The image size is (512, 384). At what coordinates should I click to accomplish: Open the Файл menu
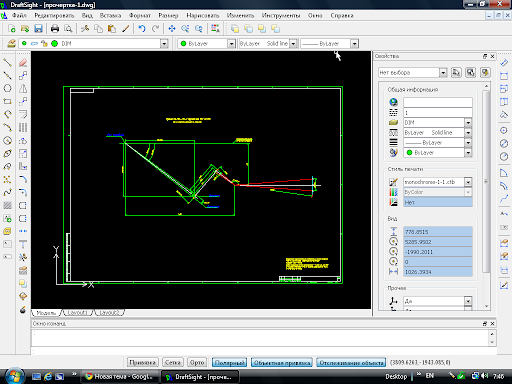click(x=19, y=16)
